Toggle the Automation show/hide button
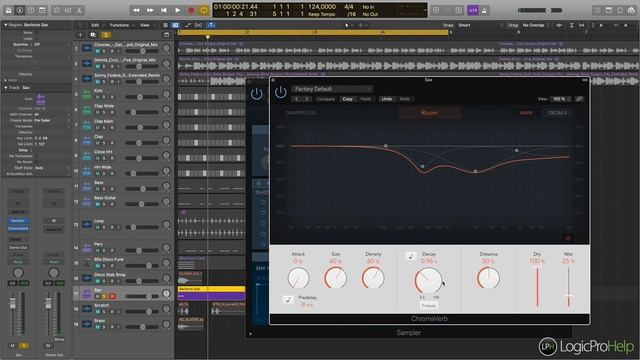640x360 pixels. (188, 25)
